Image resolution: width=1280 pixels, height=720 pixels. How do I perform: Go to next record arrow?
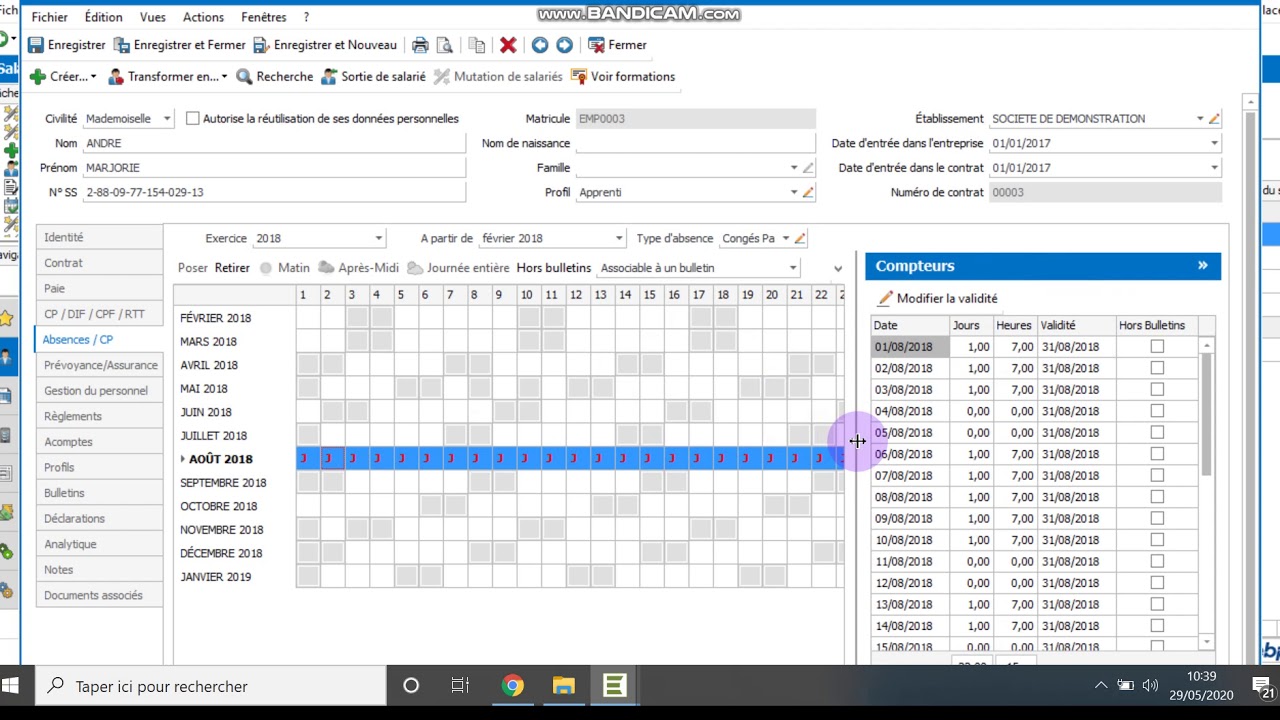click(564, 45)
